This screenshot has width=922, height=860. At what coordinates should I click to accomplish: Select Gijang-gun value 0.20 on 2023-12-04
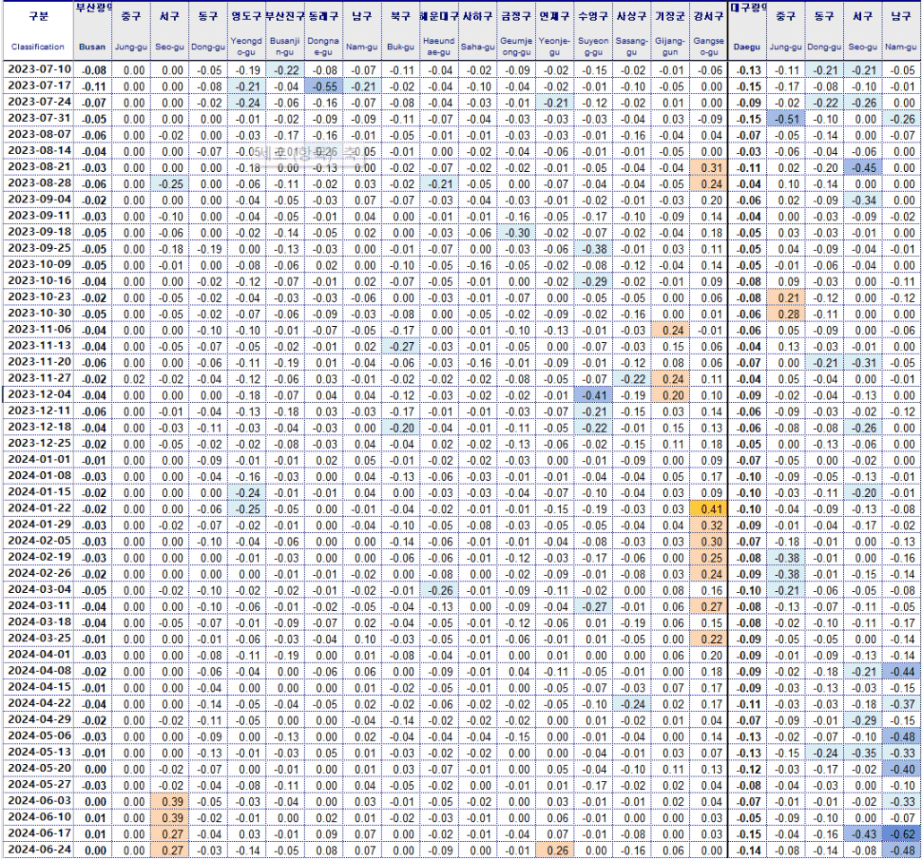click(670, 395)
